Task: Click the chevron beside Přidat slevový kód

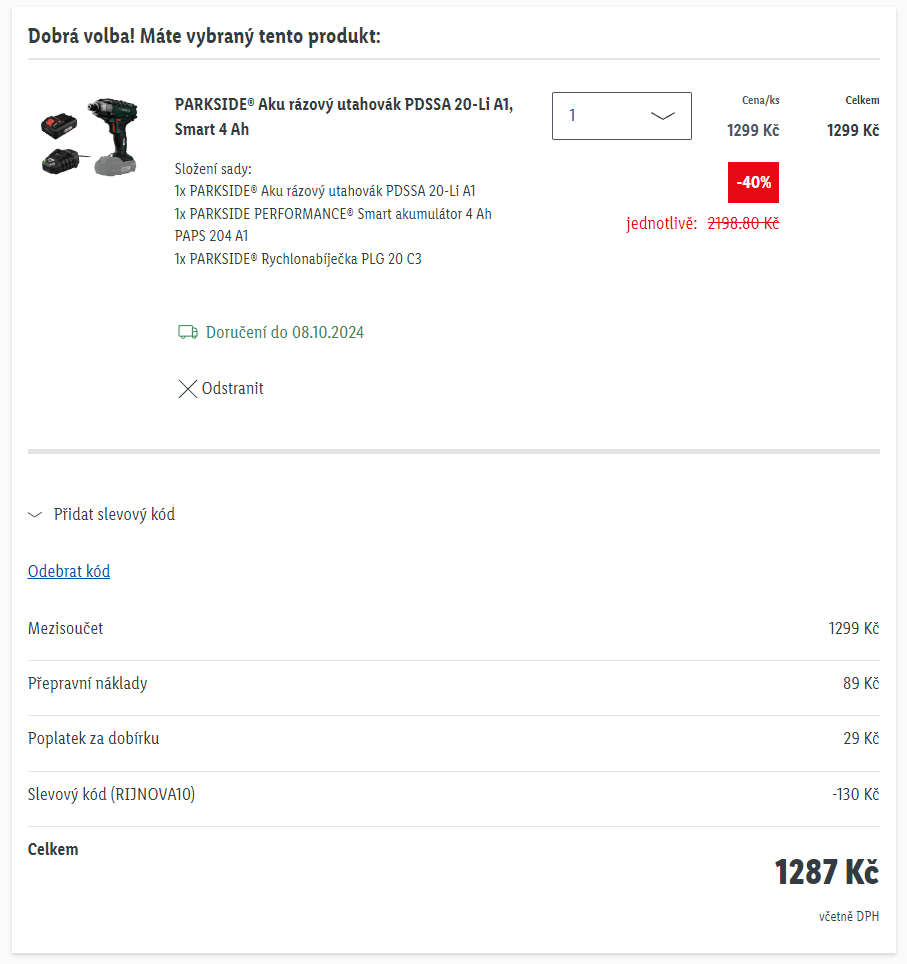Action: tap(35, 515)
